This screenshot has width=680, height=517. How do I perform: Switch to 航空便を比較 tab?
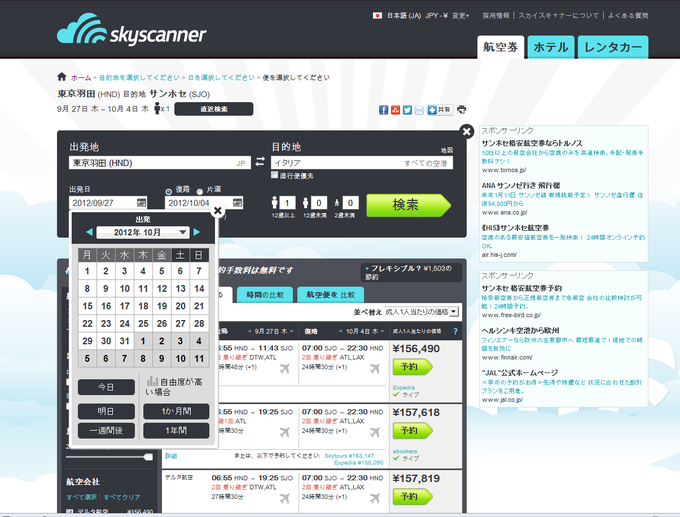pos(330,295)
